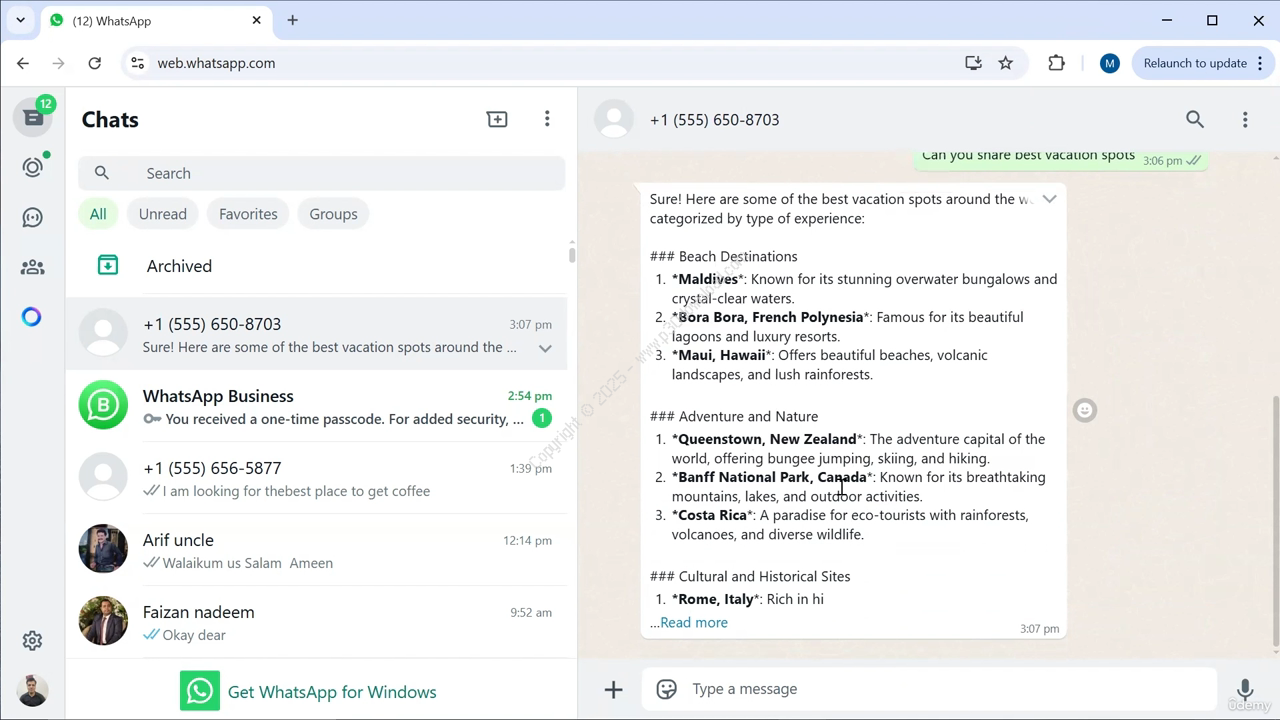Open your profile photo in sidebar
Image resolution: width=1280 pixels, height=720 pixels.
coord(33,690)
